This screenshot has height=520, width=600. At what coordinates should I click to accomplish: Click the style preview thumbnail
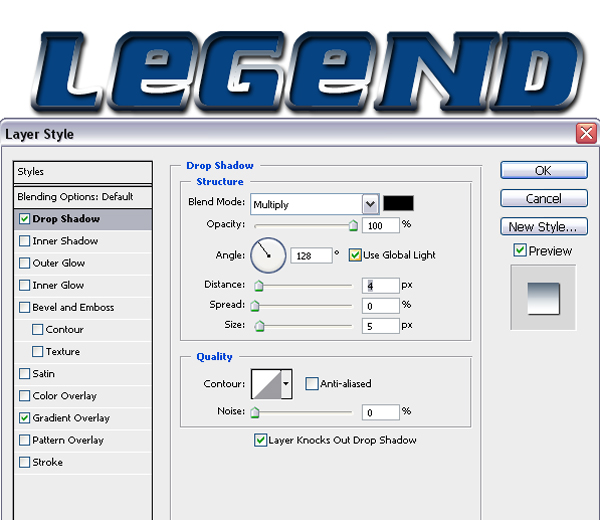(x=543, y=298)
